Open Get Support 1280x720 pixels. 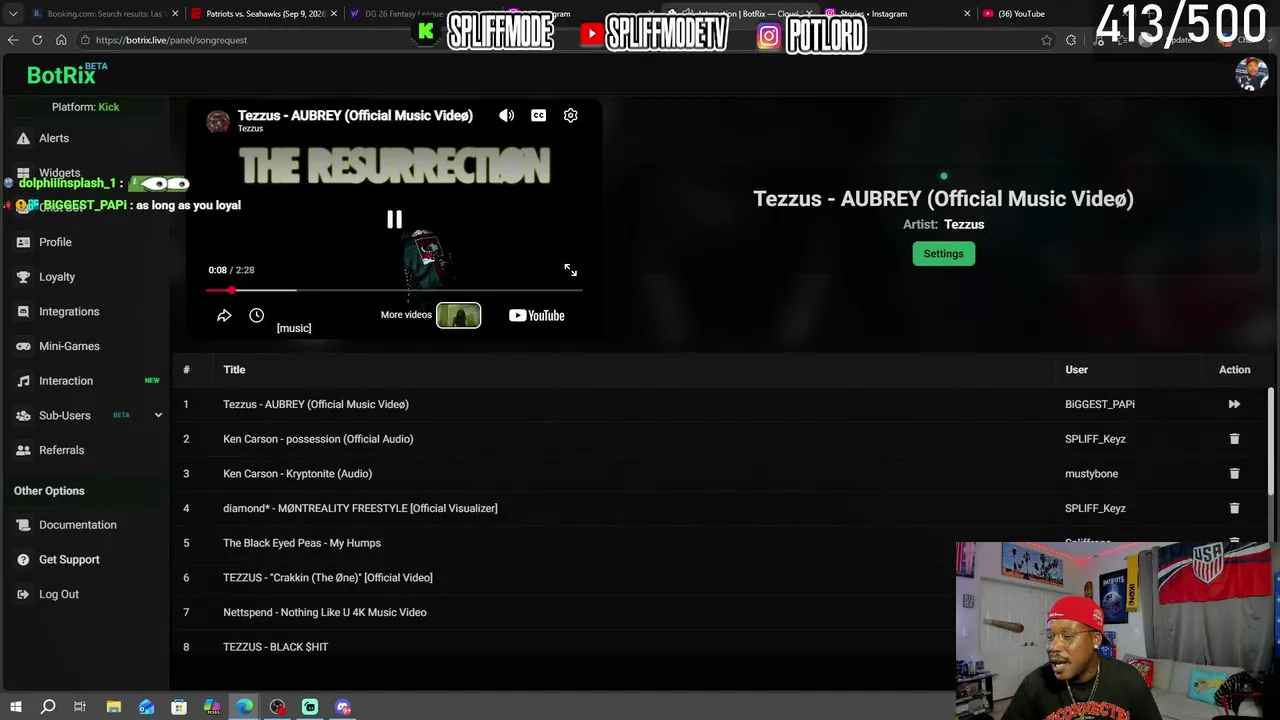pyautogui.click(x=69, y=560)
